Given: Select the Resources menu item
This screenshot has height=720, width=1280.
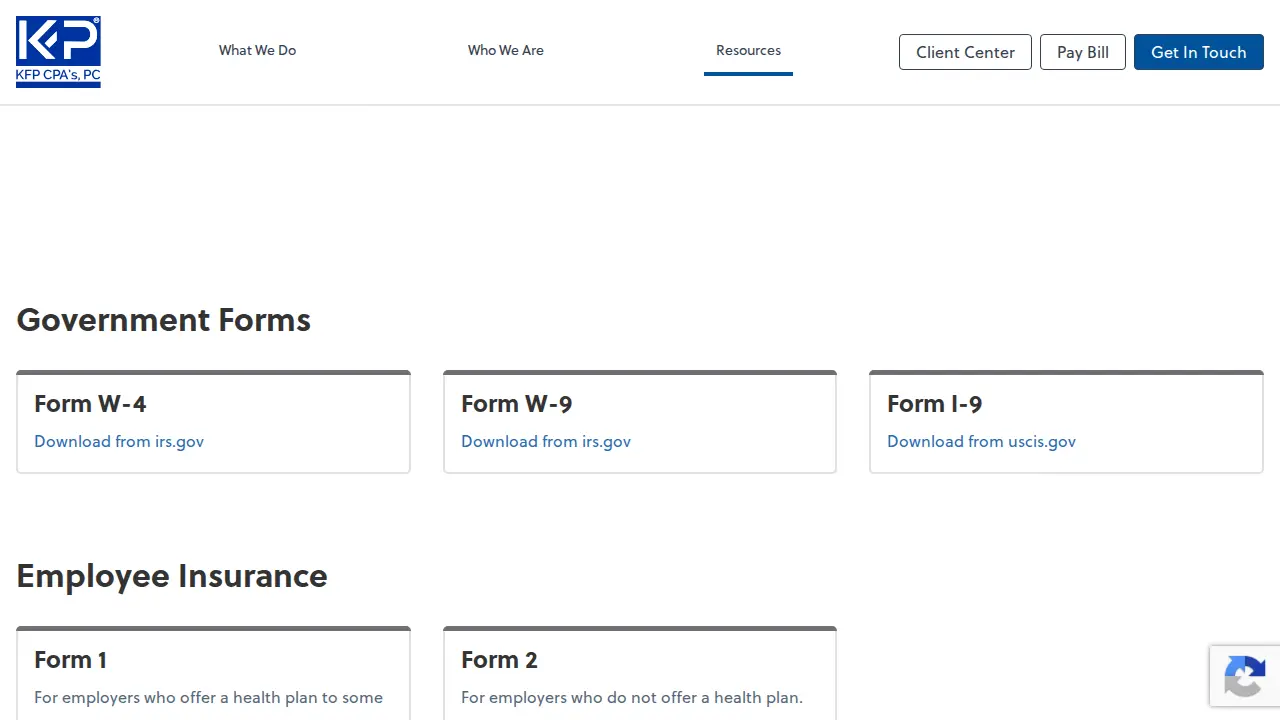Looking at the screenshot, I should click(x=748, y=50).
